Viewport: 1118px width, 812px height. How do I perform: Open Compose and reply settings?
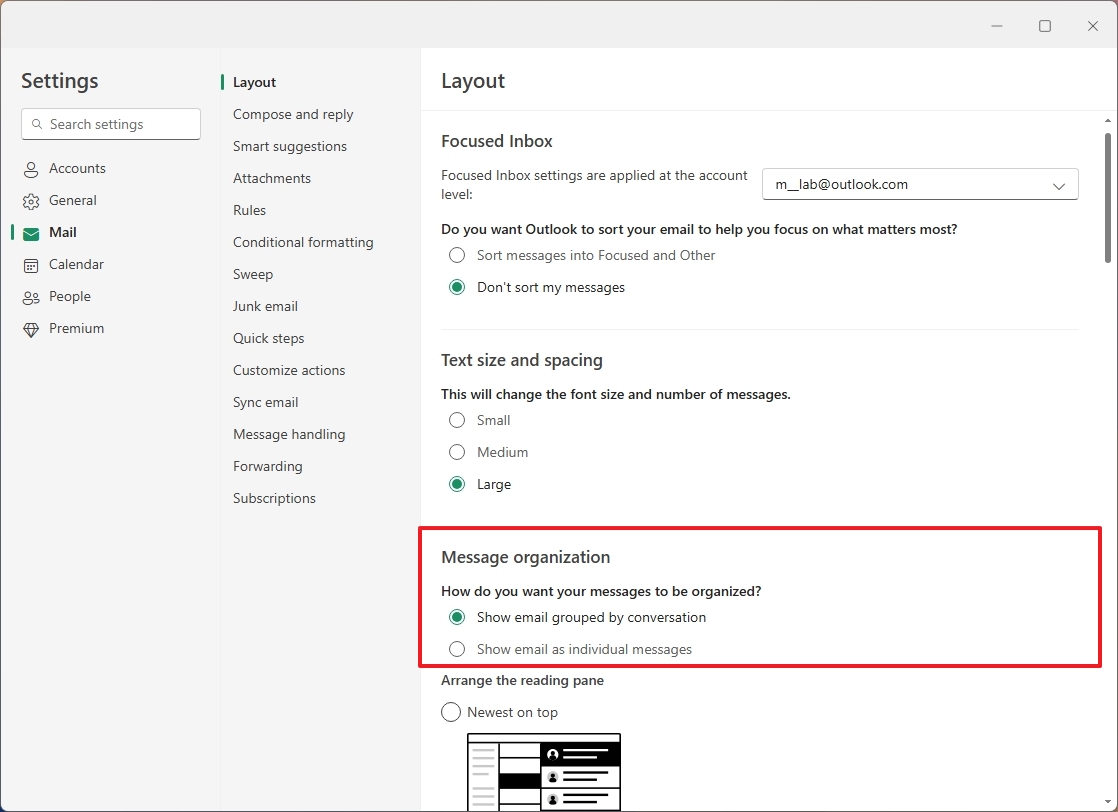(293, 115)
